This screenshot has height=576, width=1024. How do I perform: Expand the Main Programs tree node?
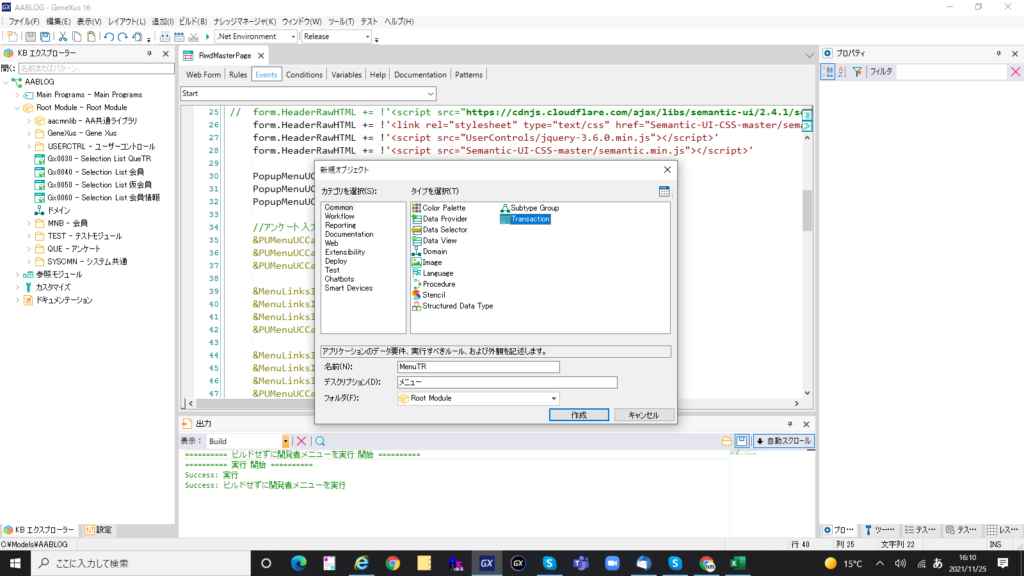click(18, 95)
